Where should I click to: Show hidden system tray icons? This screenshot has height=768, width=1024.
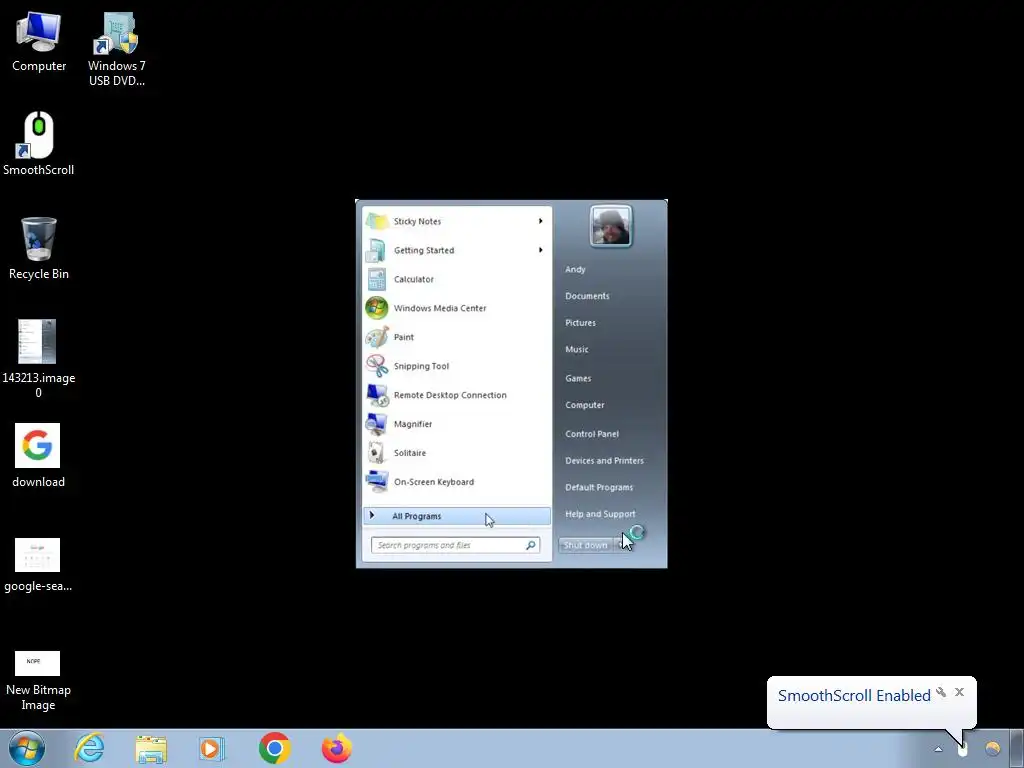938,749
